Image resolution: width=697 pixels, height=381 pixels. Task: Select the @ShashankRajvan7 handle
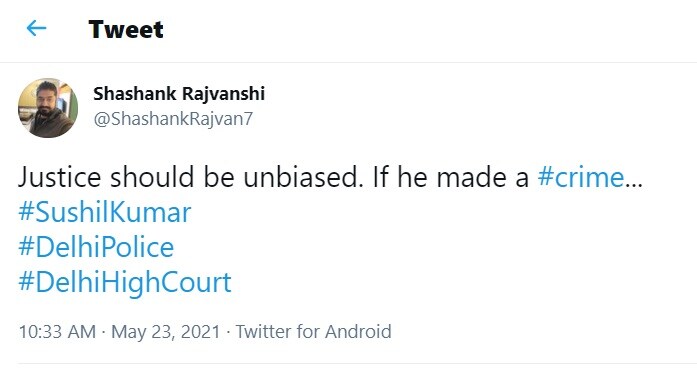point(173,119)
